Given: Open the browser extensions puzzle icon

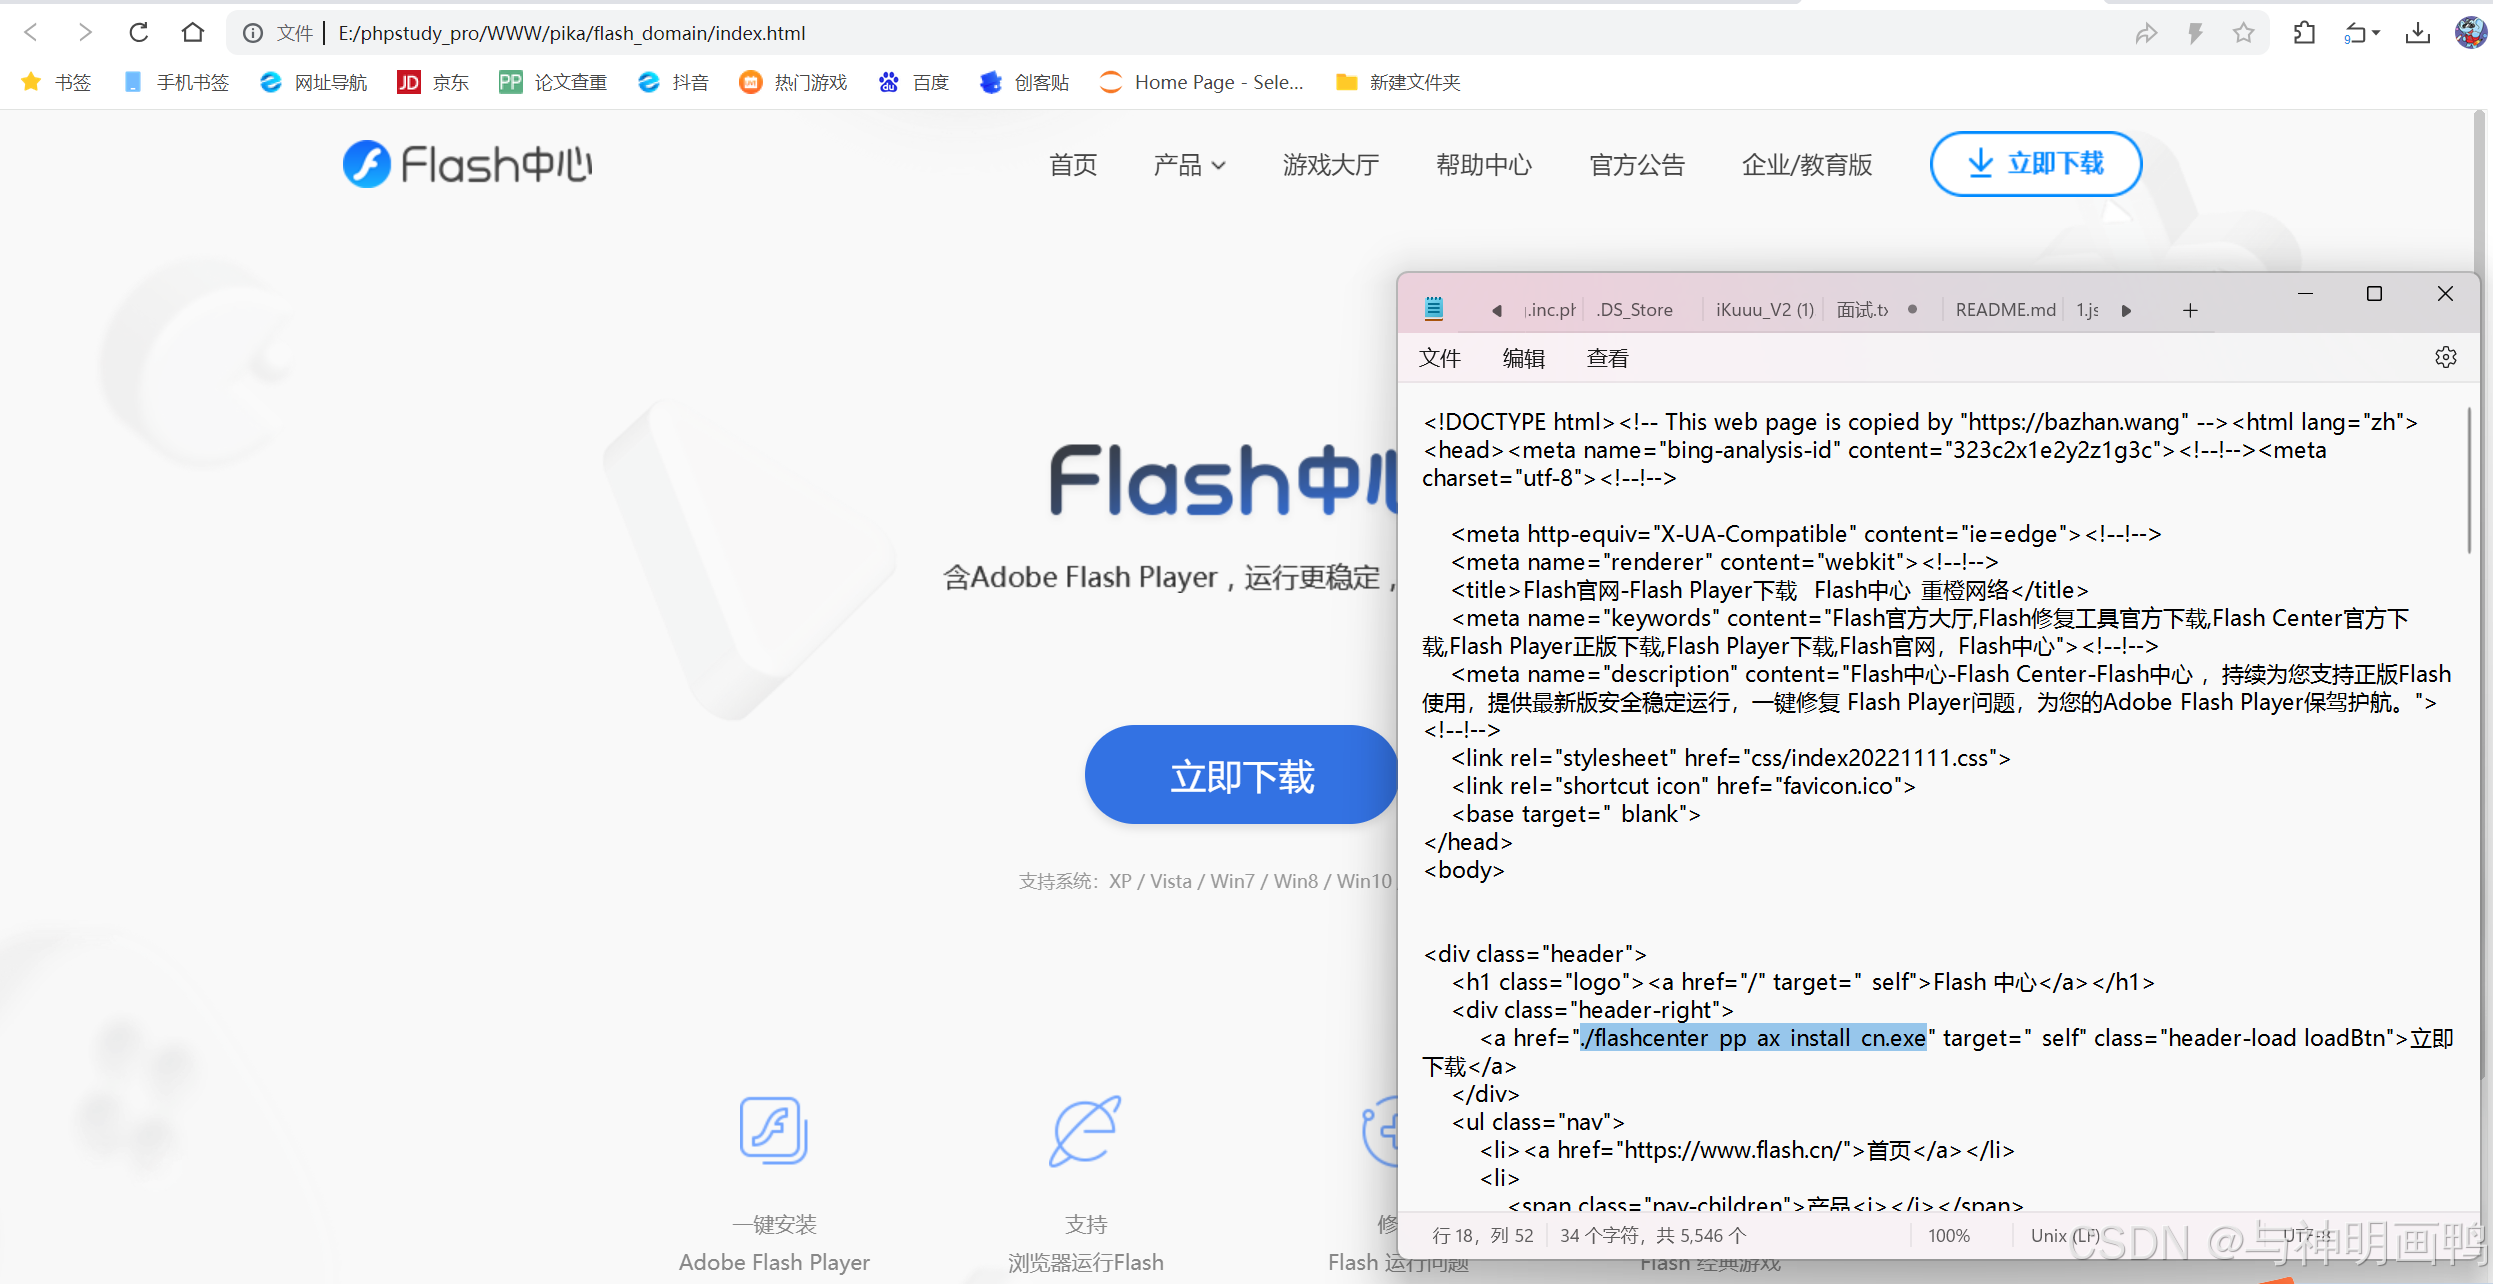Looking at the screenshot, I should [x=2305, y=33].
